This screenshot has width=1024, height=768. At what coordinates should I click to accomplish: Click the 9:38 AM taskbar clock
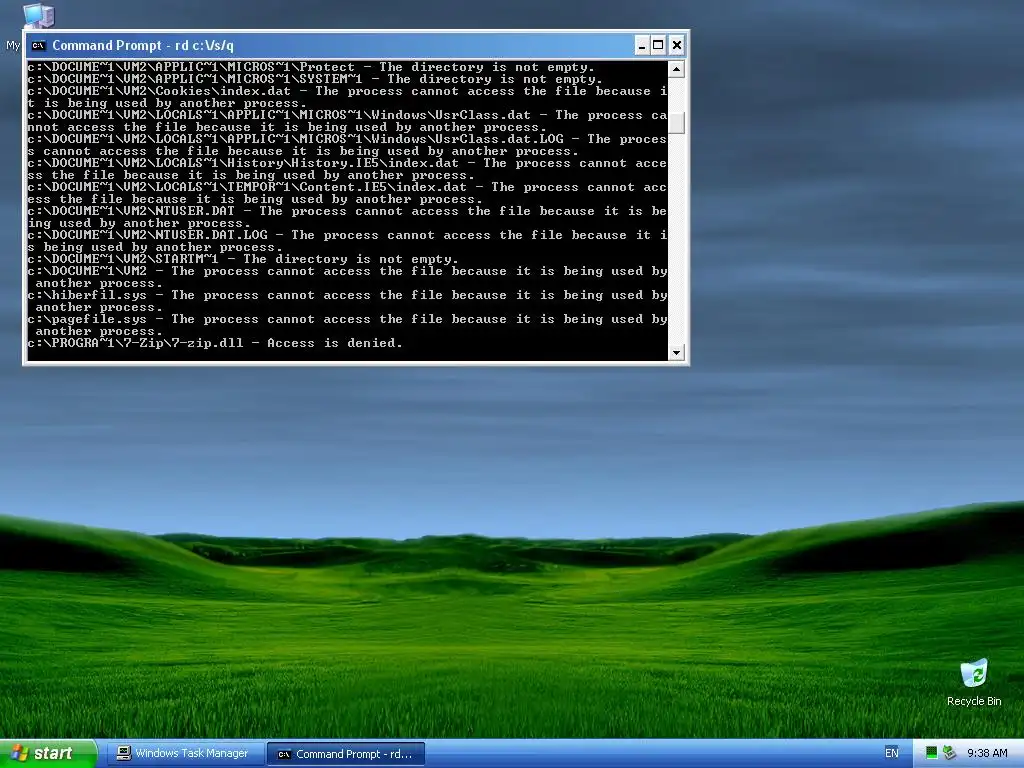point(987,753)
